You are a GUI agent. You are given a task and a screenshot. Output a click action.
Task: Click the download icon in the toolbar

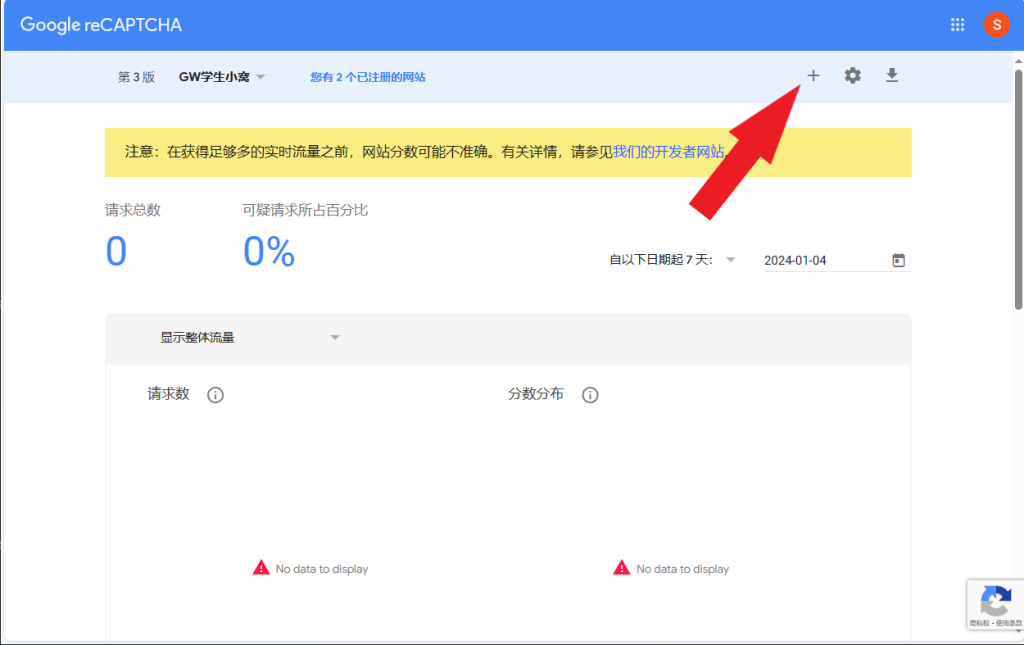pos(891,76)
